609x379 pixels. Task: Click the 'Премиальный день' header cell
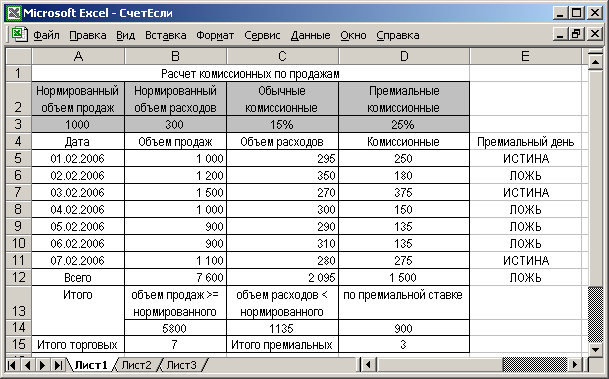coord(525,142)
